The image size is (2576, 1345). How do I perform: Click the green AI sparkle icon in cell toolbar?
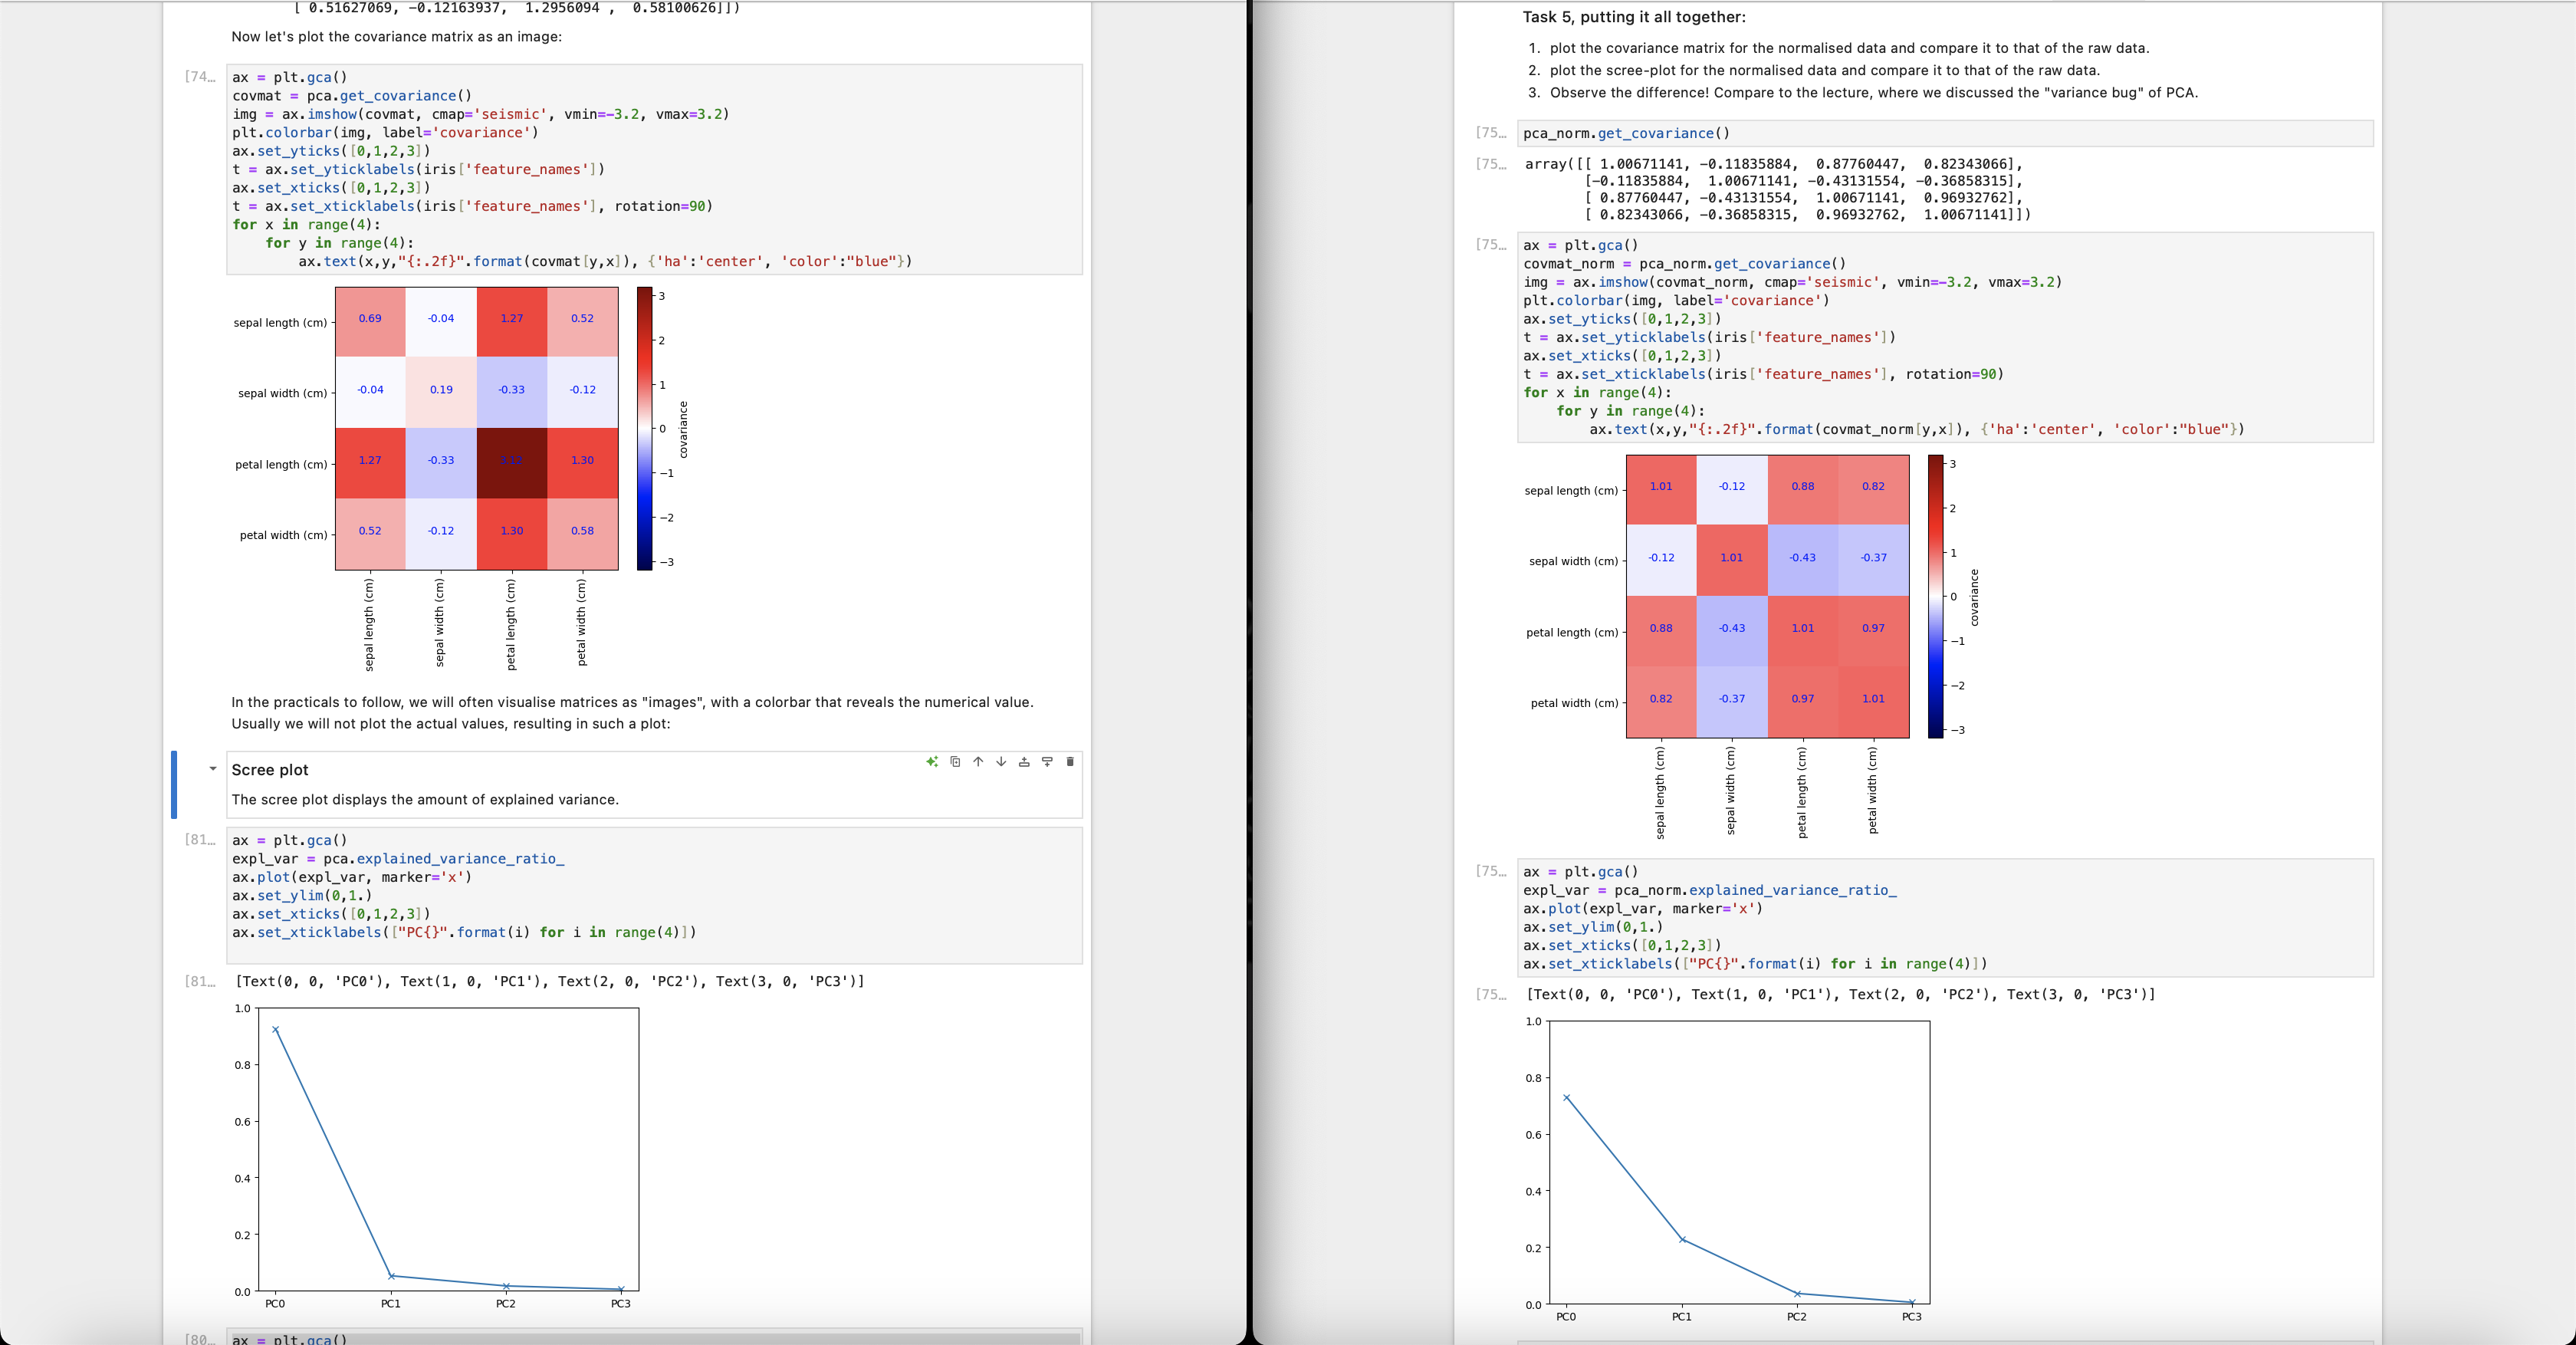click(932, 761)
